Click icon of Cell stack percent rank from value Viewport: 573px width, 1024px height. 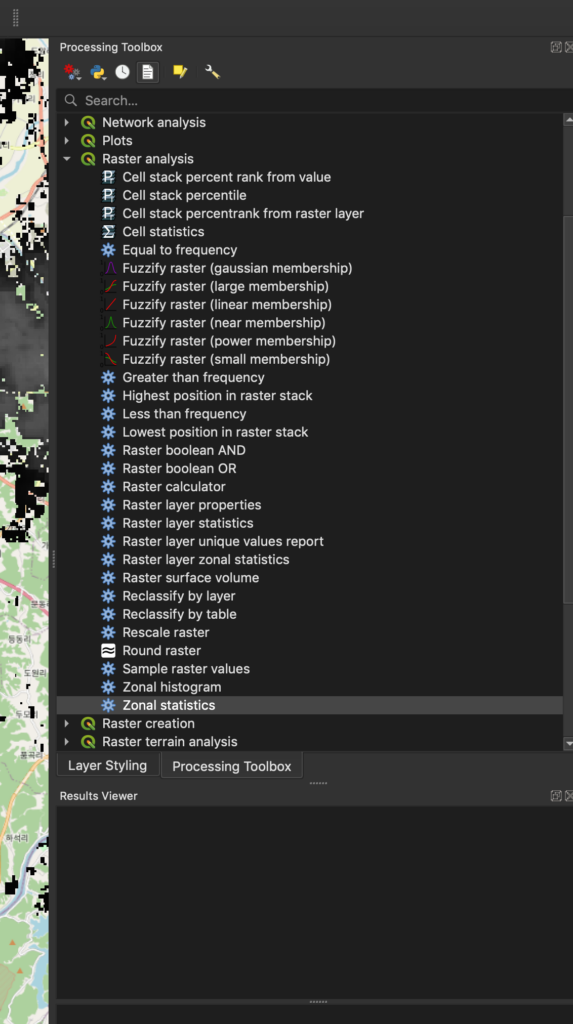[x=108, y=177]
